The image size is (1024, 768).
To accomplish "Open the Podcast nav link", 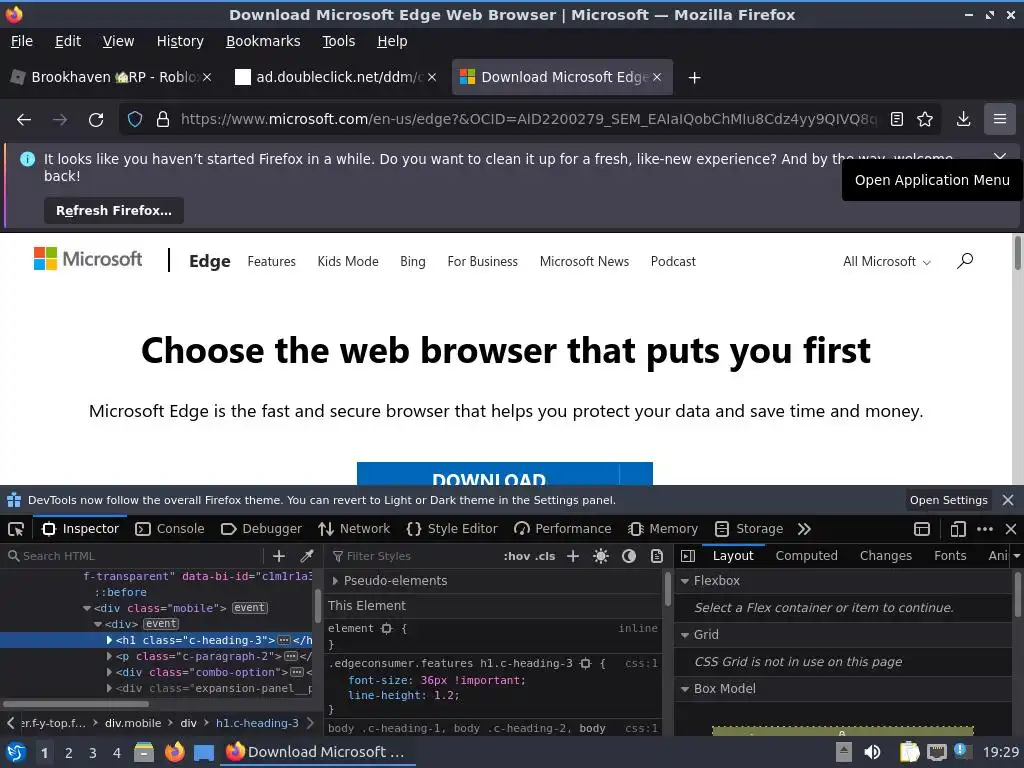I will (x=673, y=262).
